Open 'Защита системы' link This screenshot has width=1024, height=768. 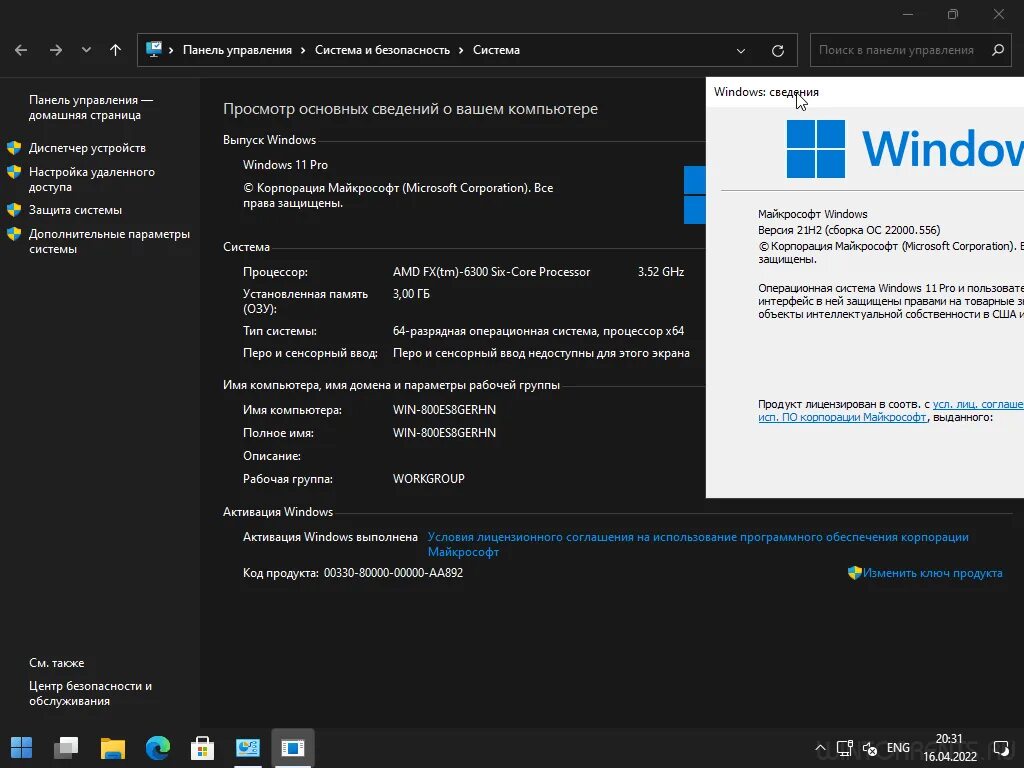point(75,210)
